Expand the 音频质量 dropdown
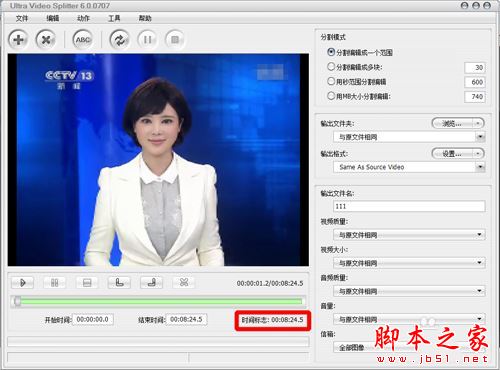500x370 pixels. [480, 291]
